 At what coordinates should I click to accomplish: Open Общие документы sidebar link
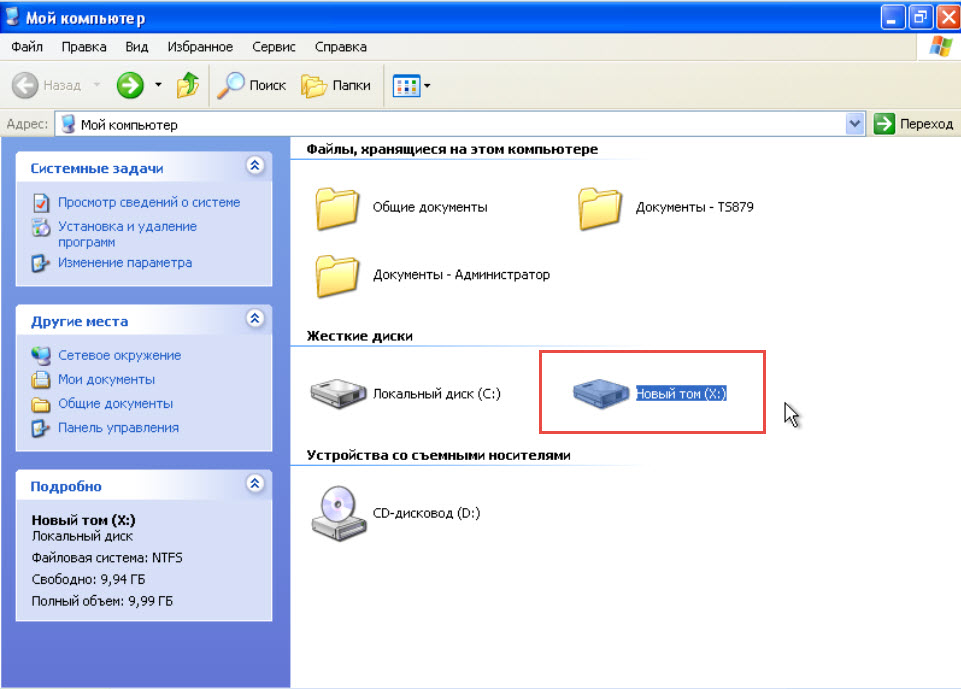116,403
